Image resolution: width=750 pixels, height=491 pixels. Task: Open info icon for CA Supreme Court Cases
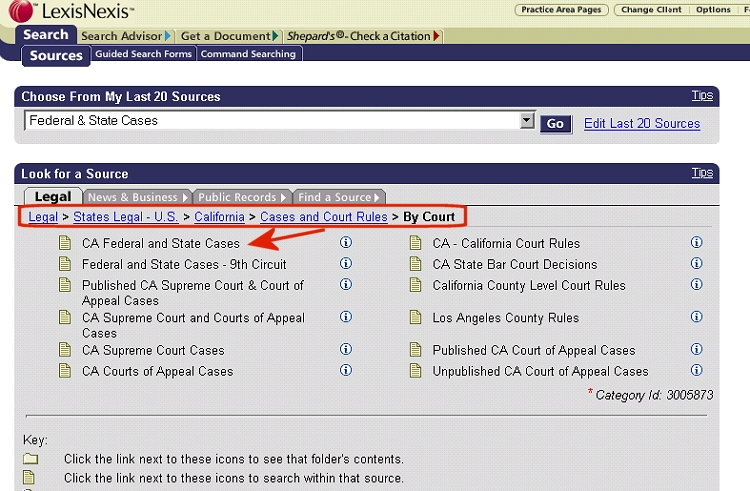point(346,349)
